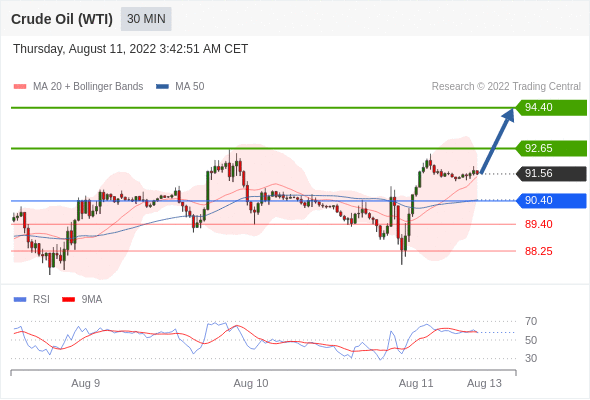Screen dimensions: 590x400
Task: Click the 94.40 green resistance price tag
Action: (x=551, y=108)
